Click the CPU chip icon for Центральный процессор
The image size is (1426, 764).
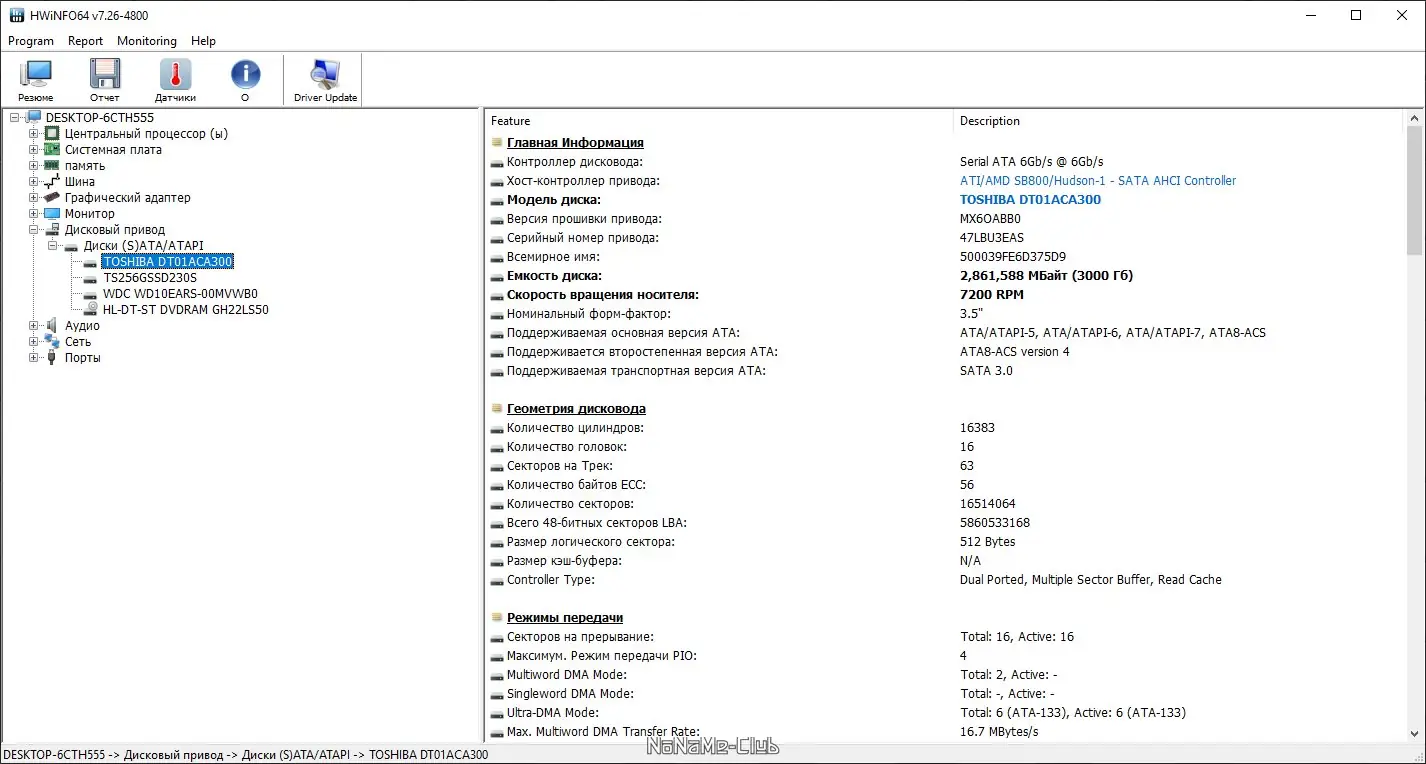52,134
